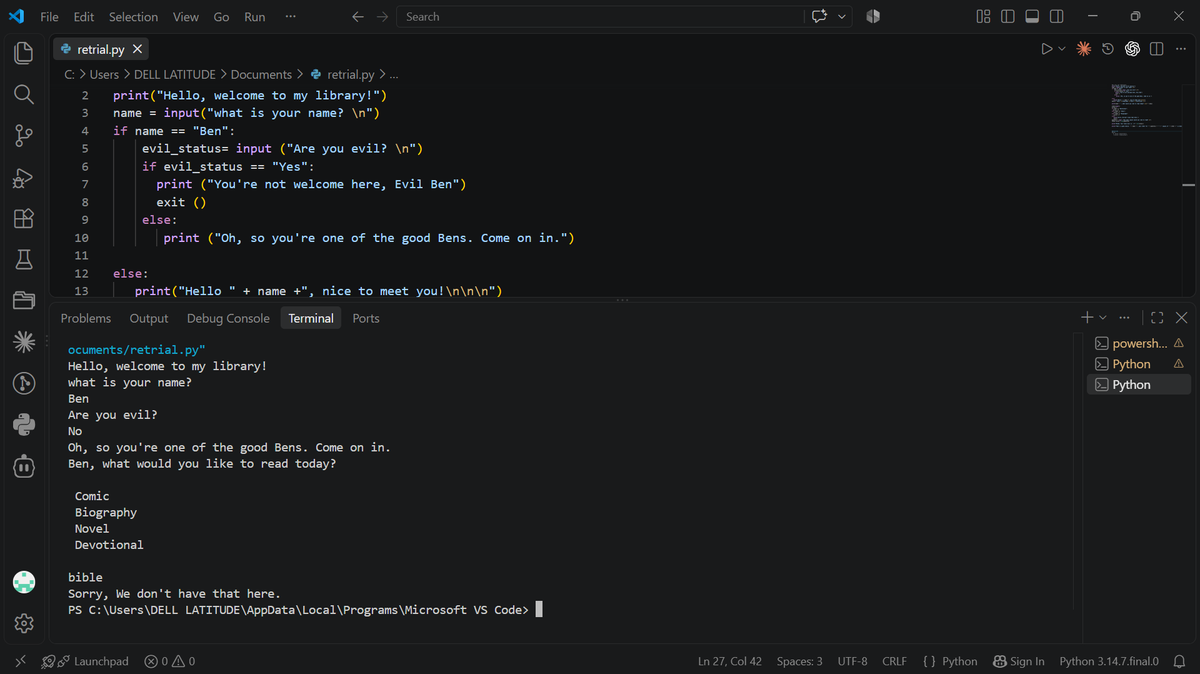
Task: Select the powershell terminal in terminal list
Action: [1139, 343]
